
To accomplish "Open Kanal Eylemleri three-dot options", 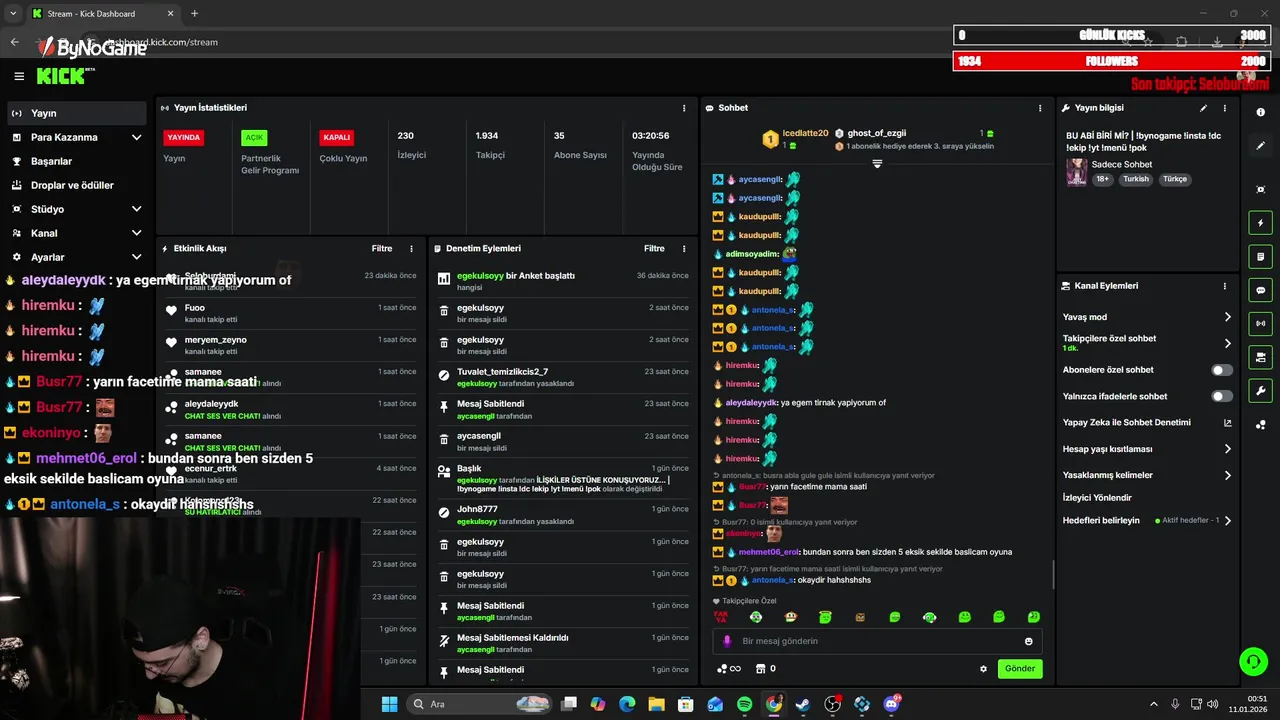I will pos(1225,286).
